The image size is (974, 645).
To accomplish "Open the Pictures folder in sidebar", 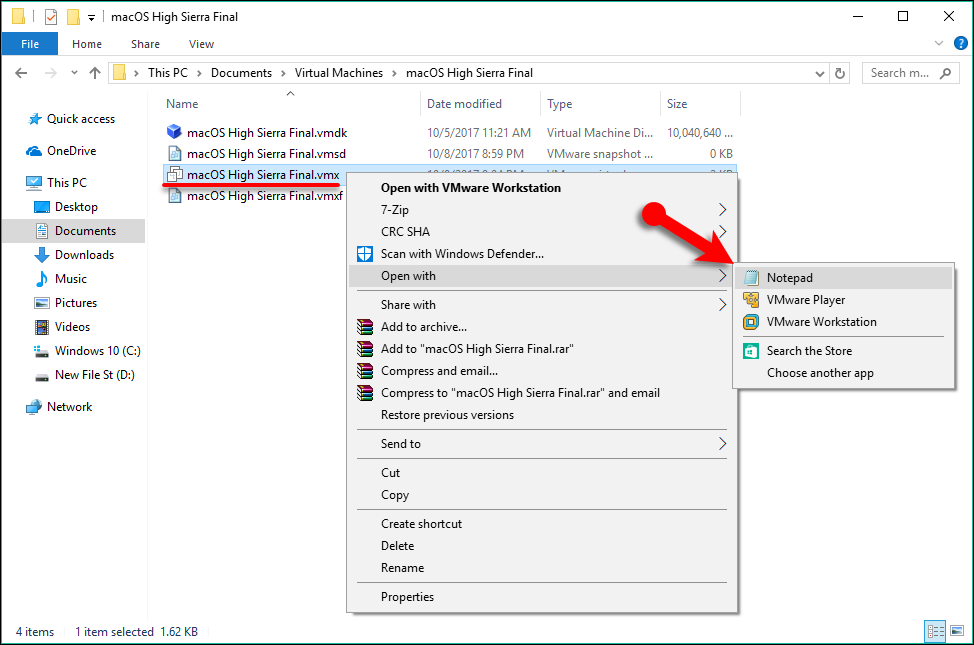I will pos(76,303).
